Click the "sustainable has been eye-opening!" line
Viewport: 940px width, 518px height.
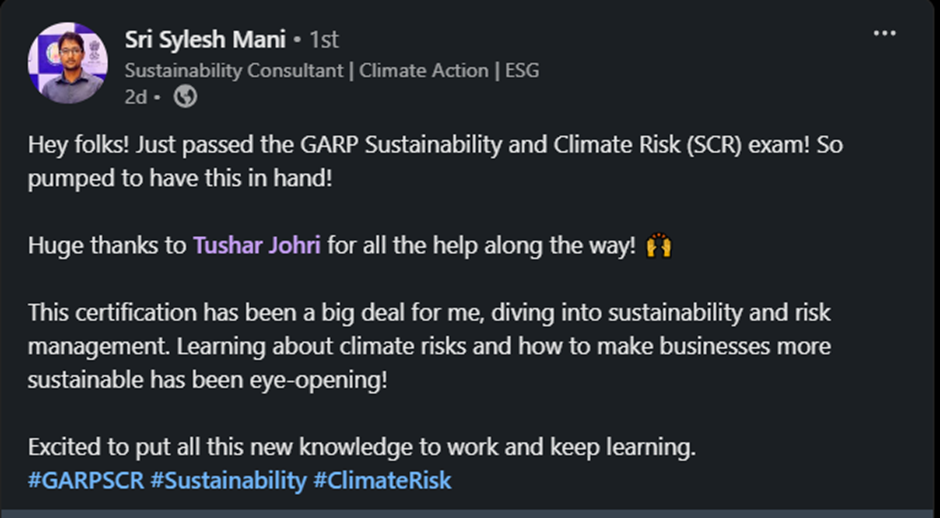[206, 380]
